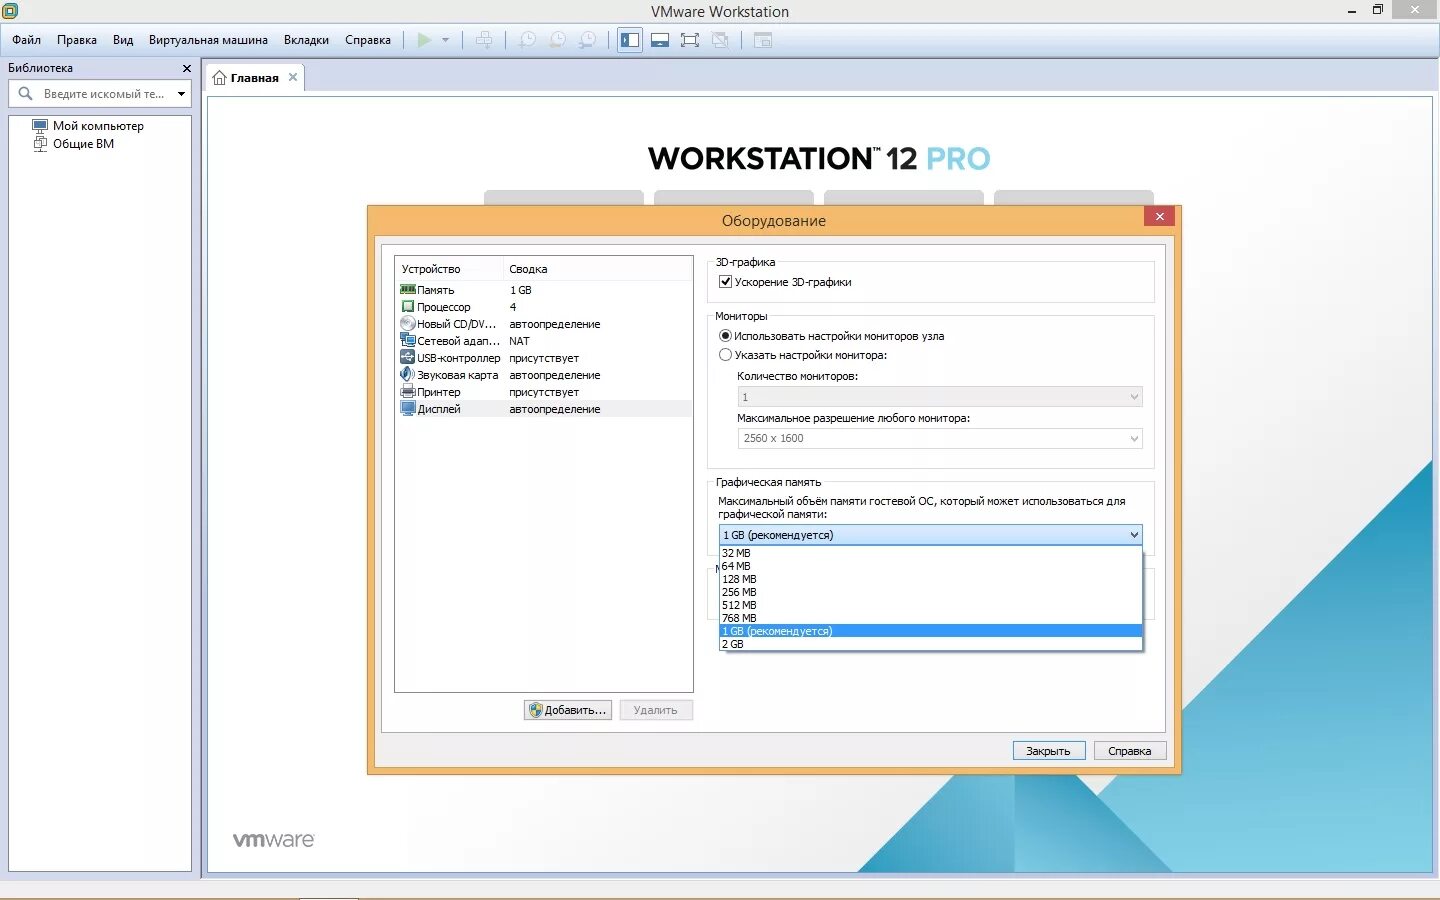This screenshot has width=1440, height=900.
Task: Disable Ускорение 3D-графики checkbox
Action: click(x=725, y=282)
